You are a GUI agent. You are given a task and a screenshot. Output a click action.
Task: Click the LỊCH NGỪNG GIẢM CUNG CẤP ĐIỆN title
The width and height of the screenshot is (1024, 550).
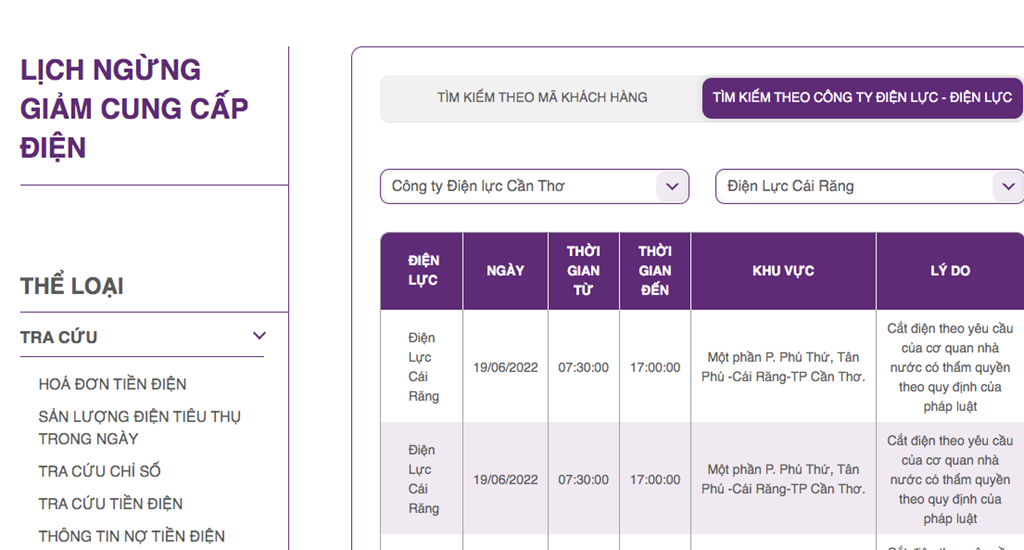[134, 108]
